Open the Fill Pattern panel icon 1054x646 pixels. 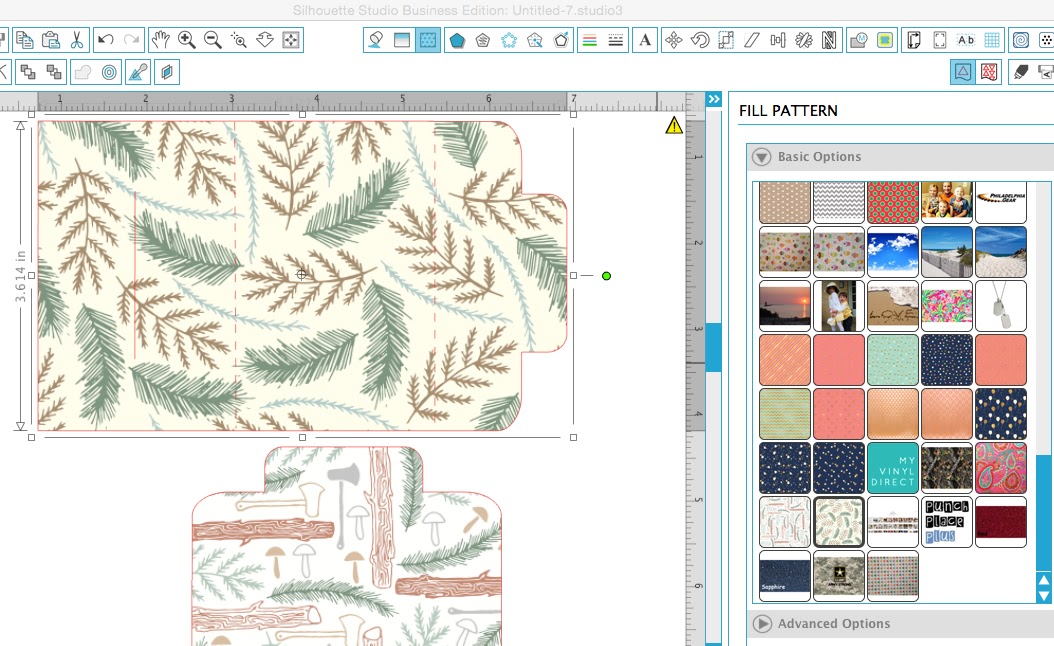tap(428, 40)
